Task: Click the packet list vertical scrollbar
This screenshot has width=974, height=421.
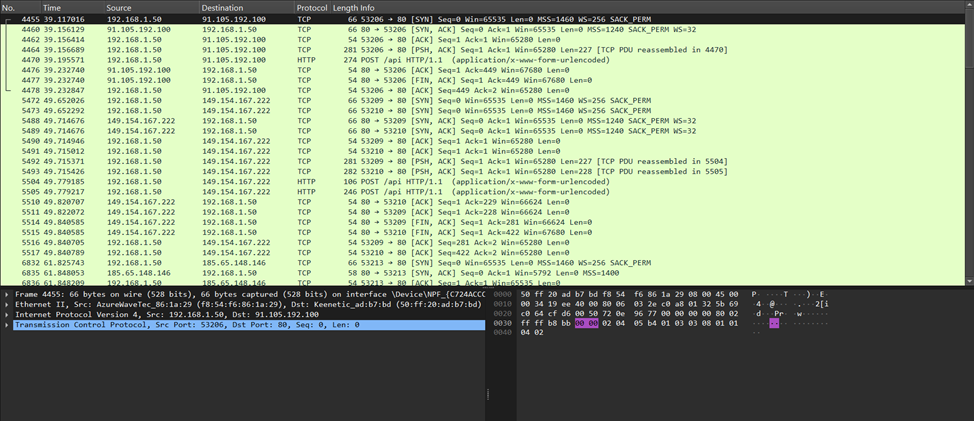Action: (968, 150)
